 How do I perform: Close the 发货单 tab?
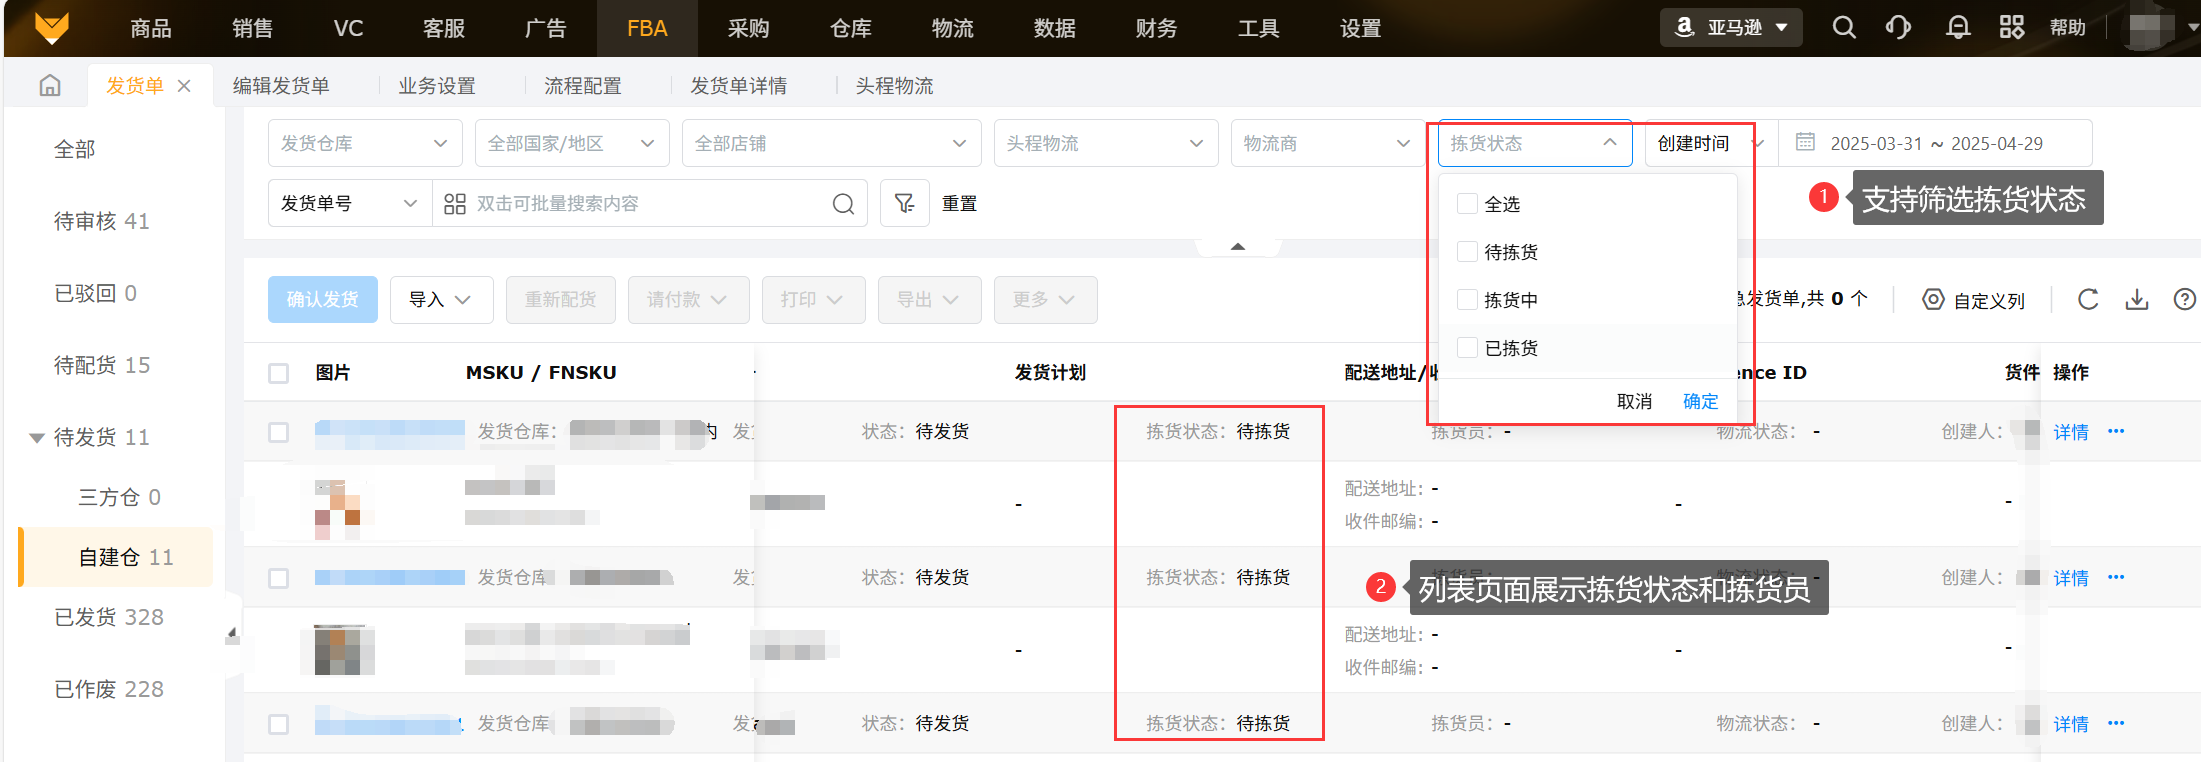[184, 86]
